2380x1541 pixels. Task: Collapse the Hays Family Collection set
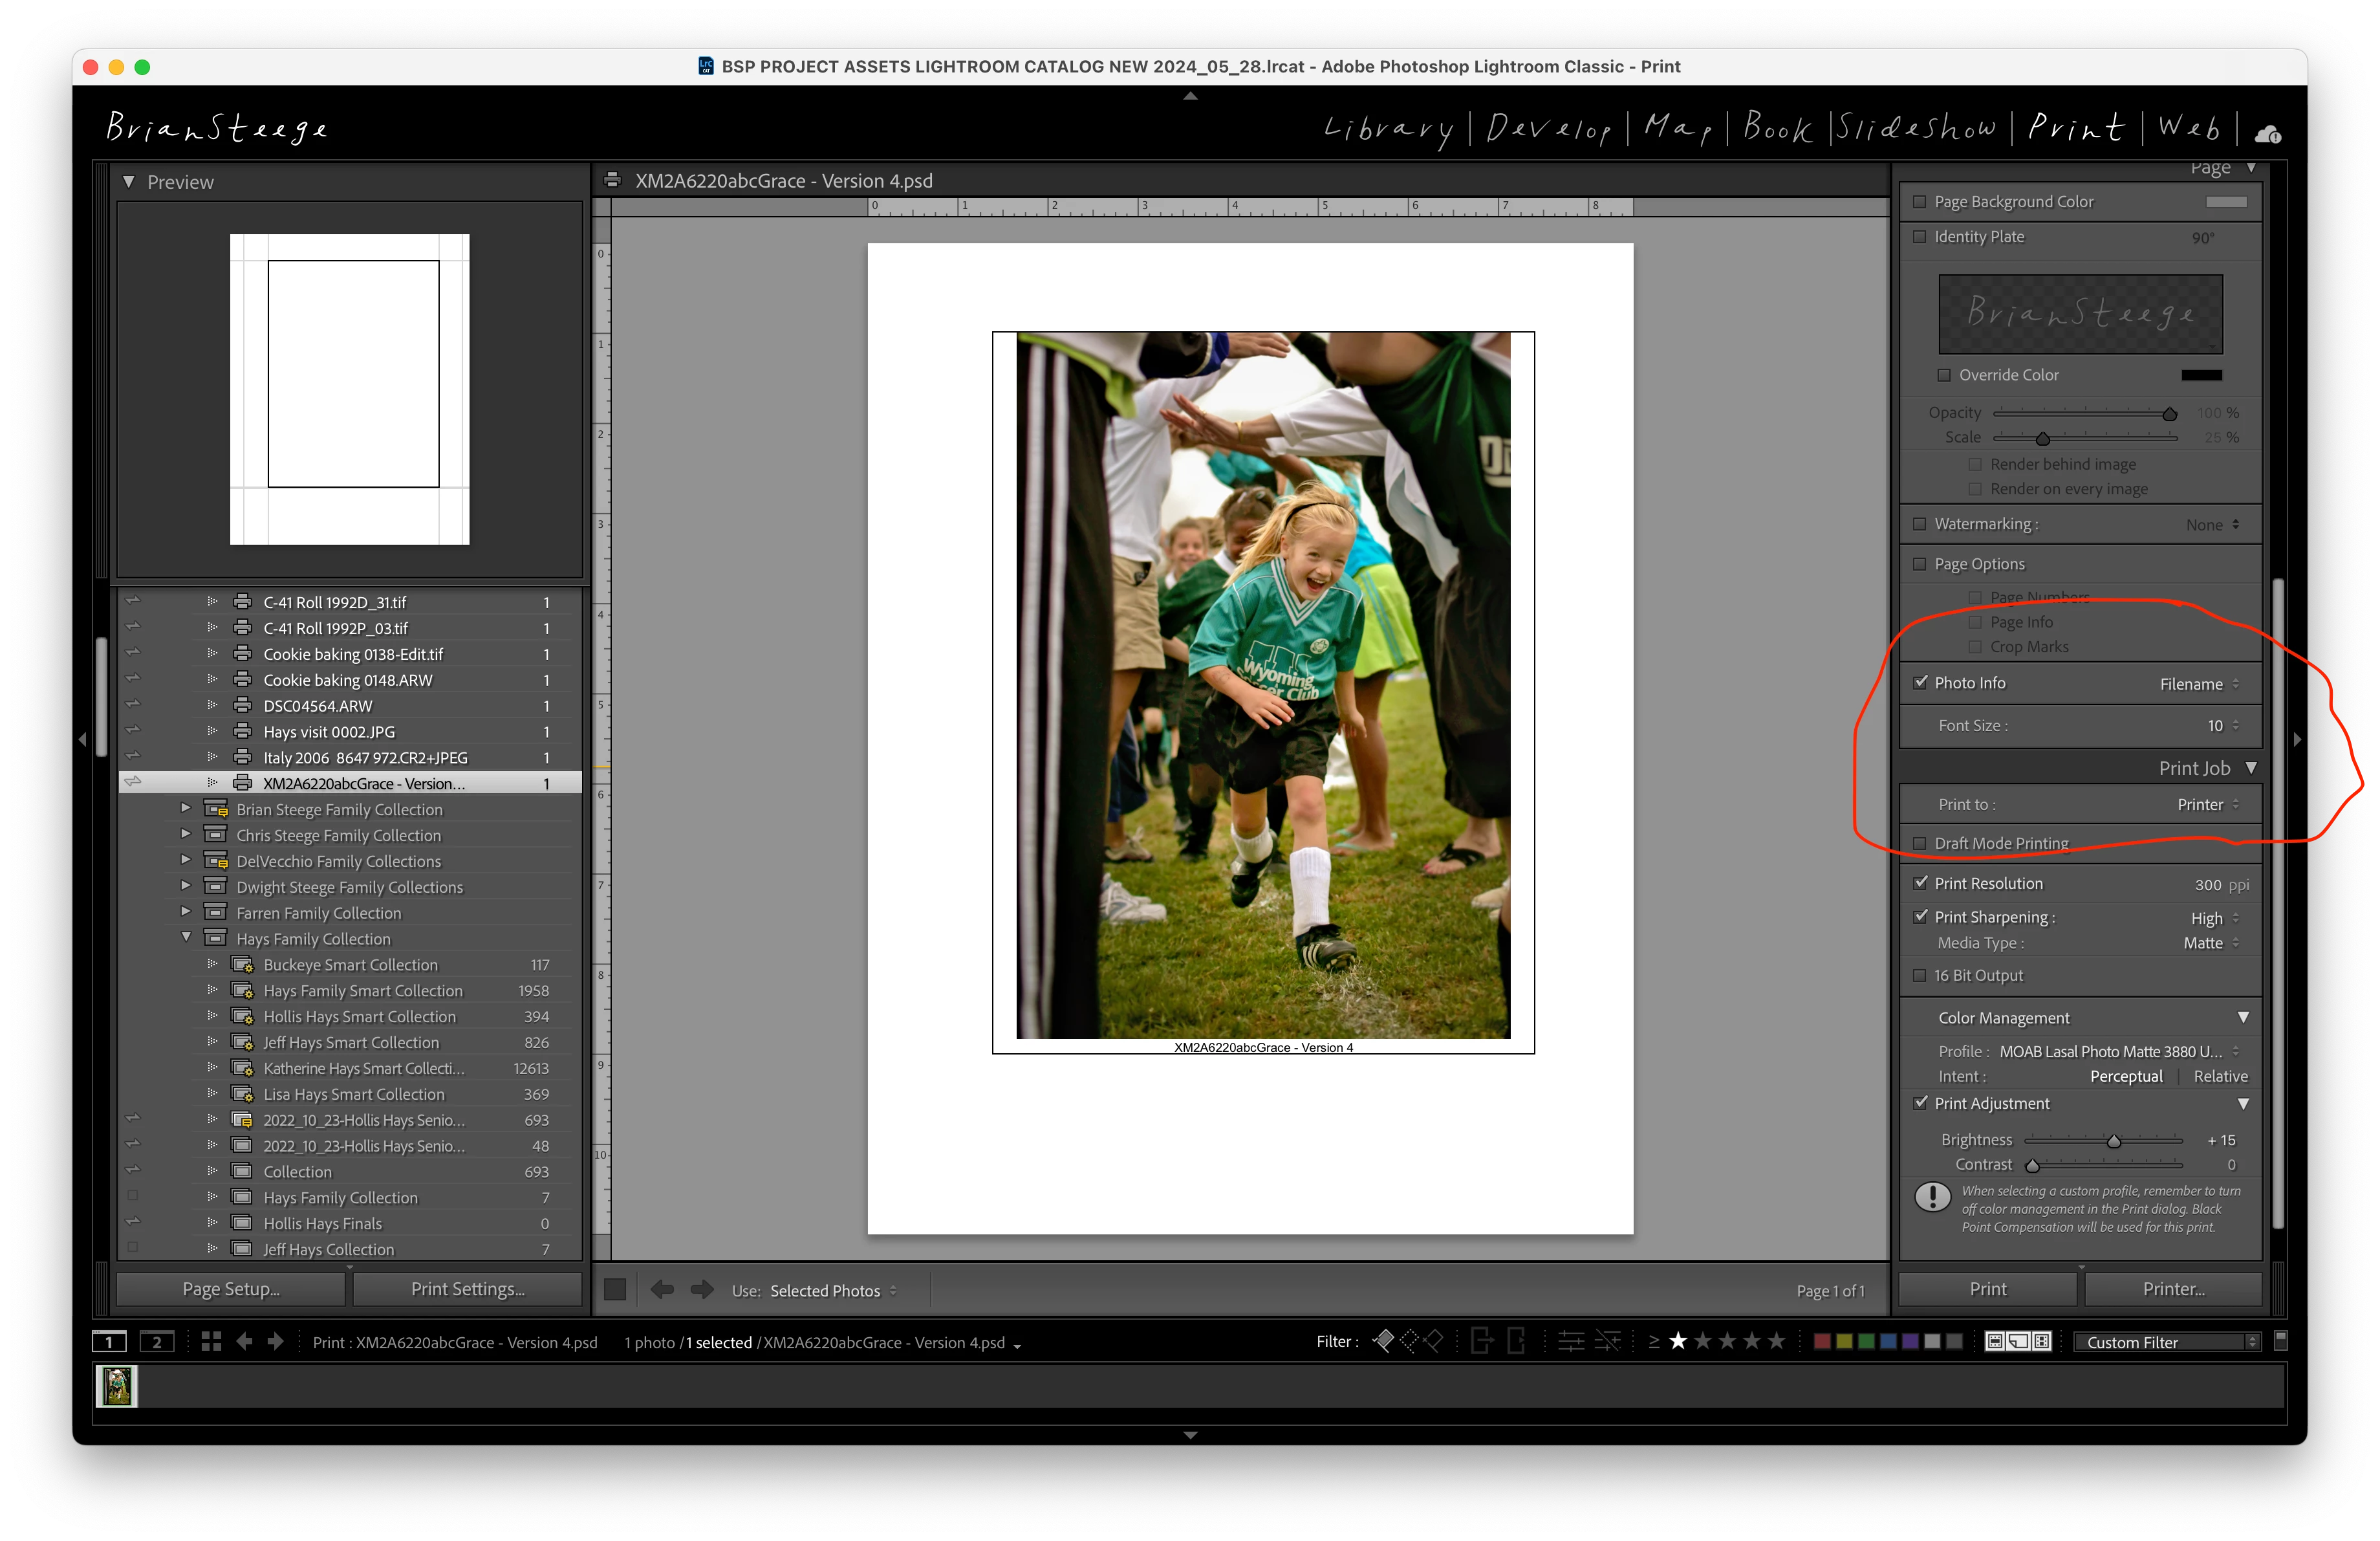186,938
